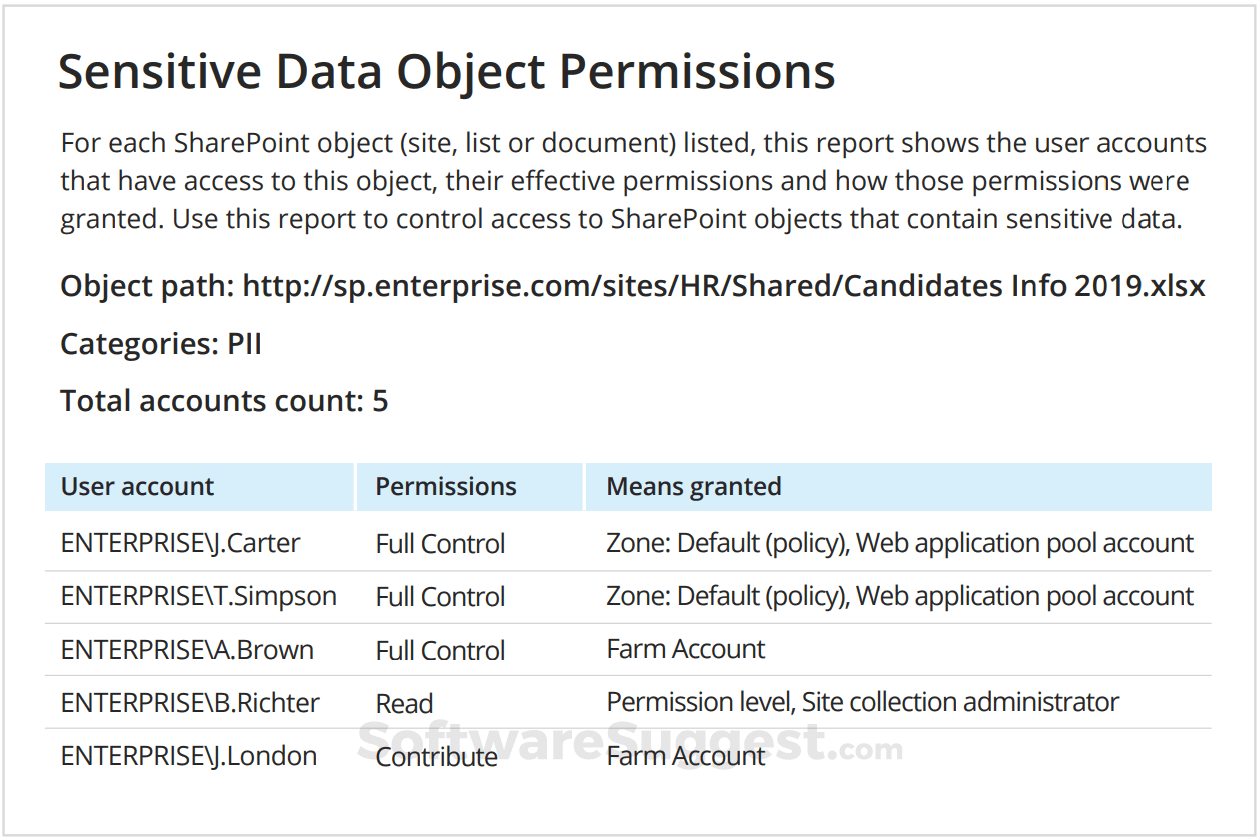1260x839 pixels.
Task: Select the ENTERPRISE\B.Richter user account
Action: click(x=190, y=703)
